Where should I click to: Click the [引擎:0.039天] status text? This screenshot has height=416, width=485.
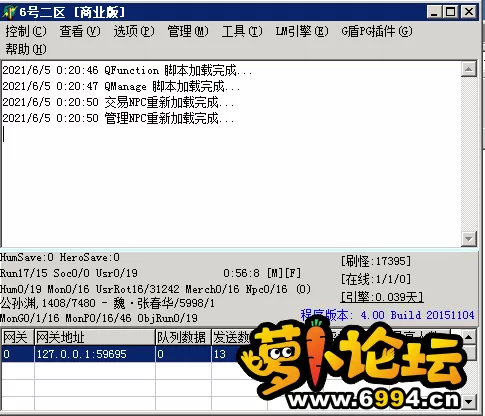(382, 297)
